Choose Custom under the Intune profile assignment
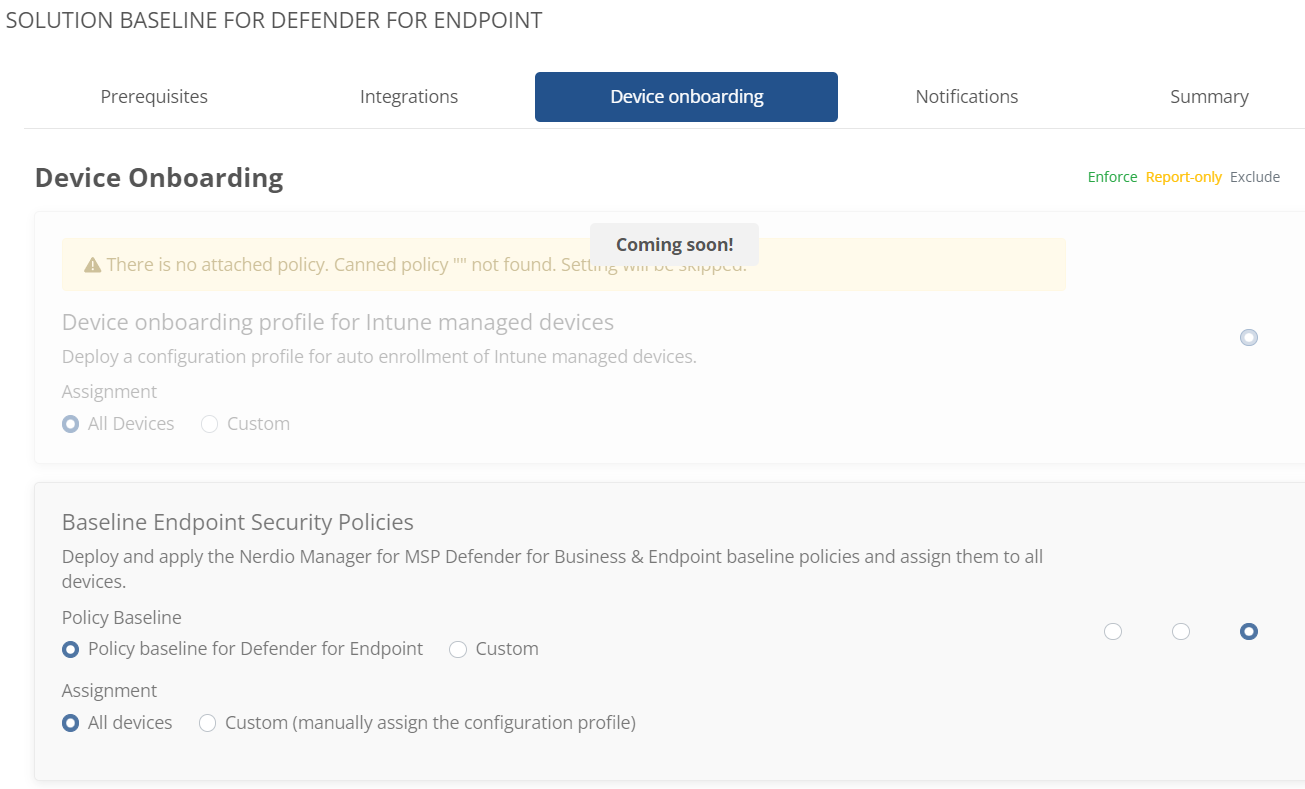 click(209, 424)
